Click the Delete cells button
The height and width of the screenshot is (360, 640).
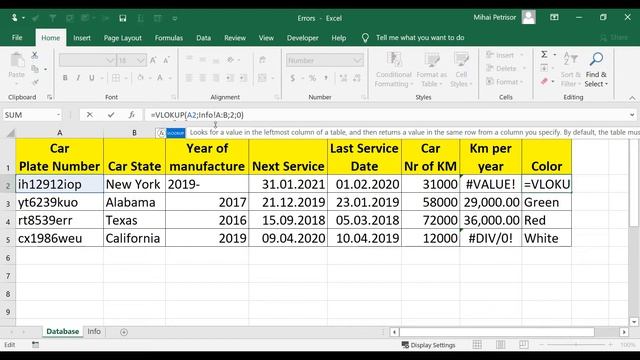(505, 69)
